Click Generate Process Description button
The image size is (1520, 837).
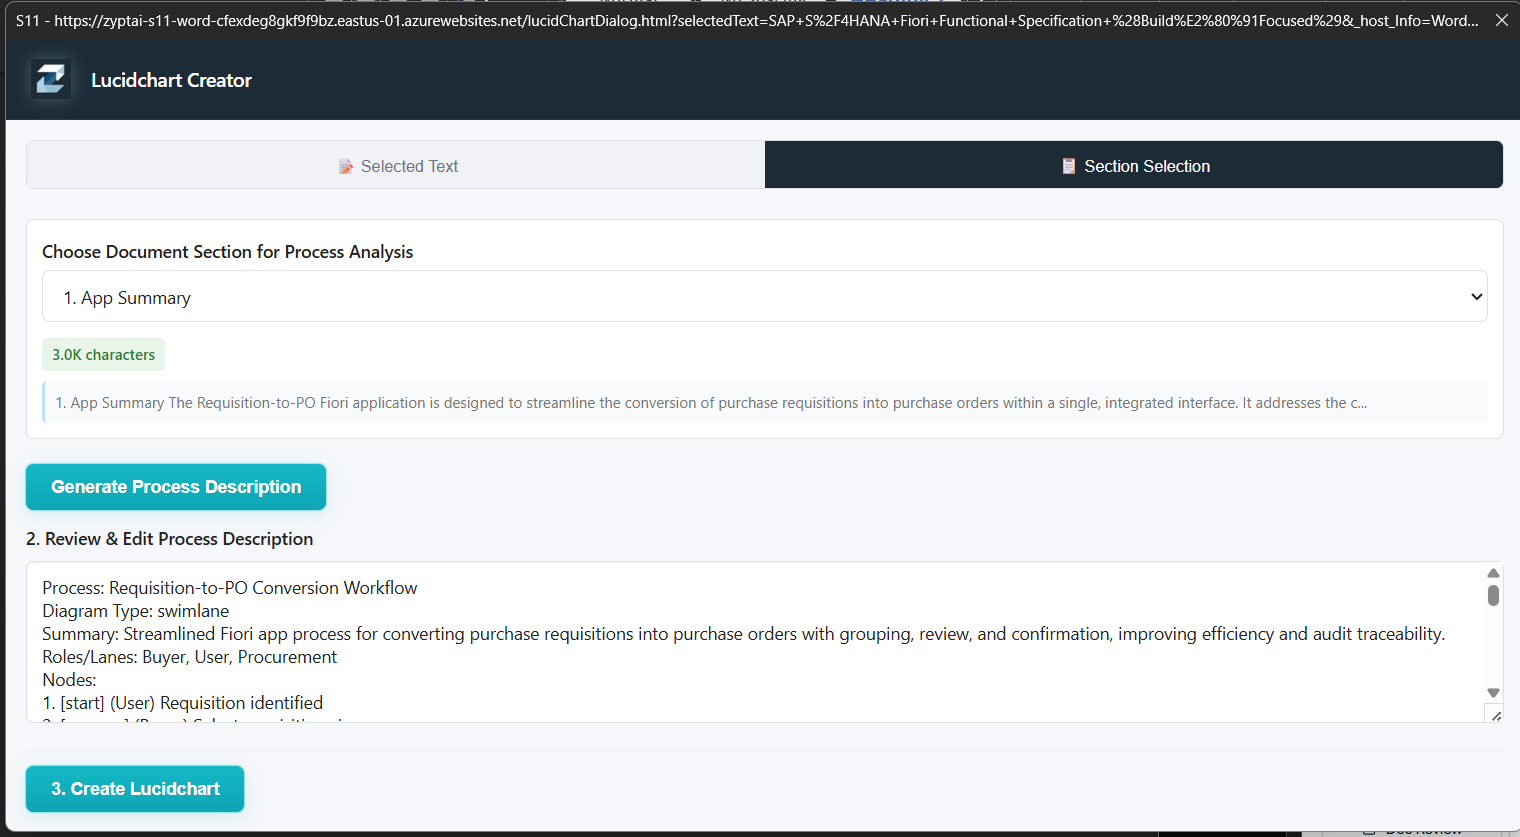176,487
